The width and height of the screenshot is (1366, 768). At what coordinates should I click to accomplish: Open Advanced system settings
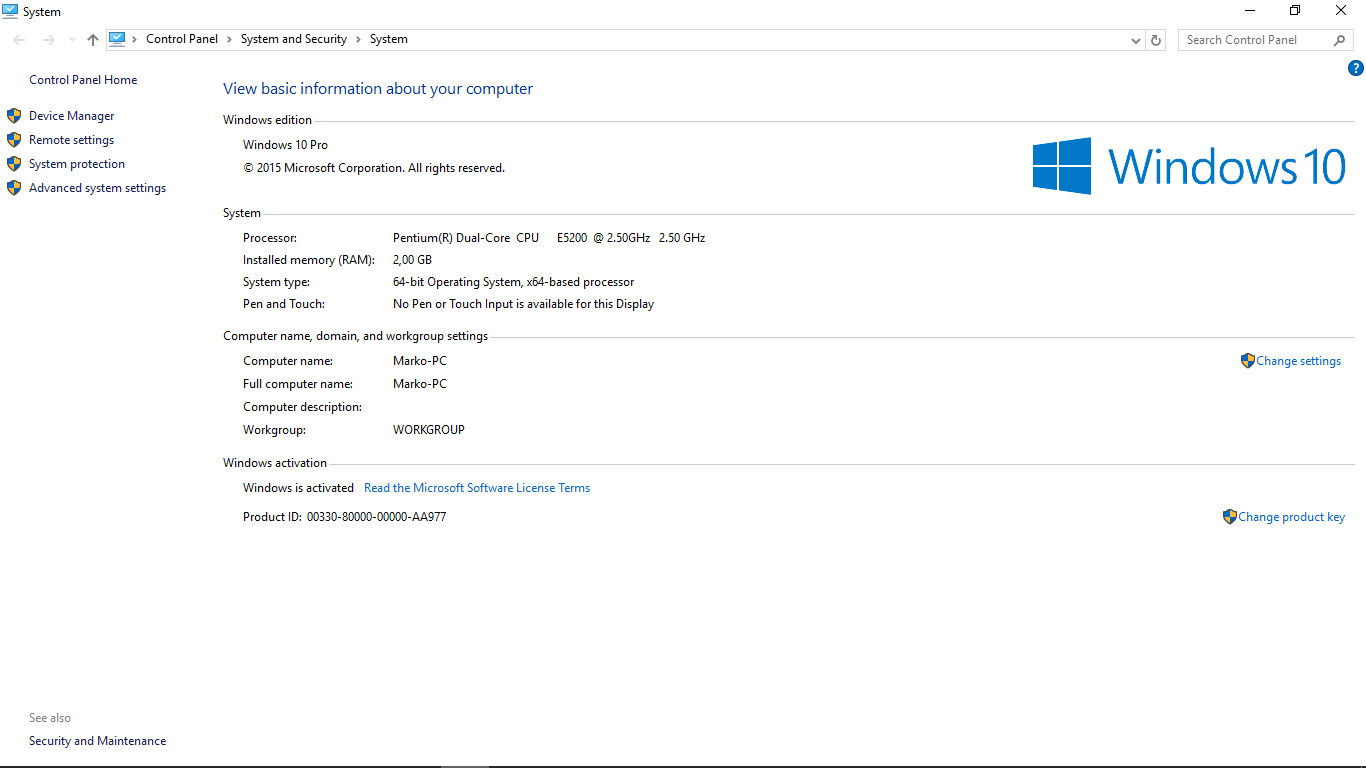tap(98, 188)
